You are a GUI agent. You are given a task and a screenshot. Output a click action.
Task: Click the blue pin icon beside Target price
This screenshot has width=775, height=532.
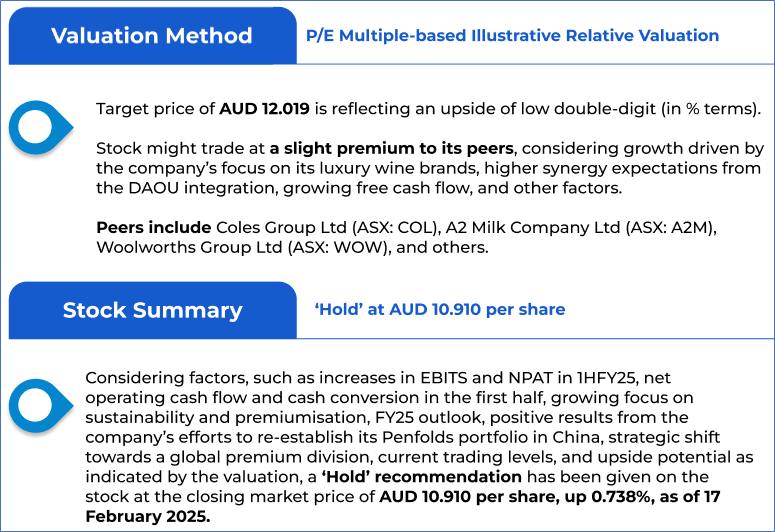pyautogui.click(x=39, y=126)
